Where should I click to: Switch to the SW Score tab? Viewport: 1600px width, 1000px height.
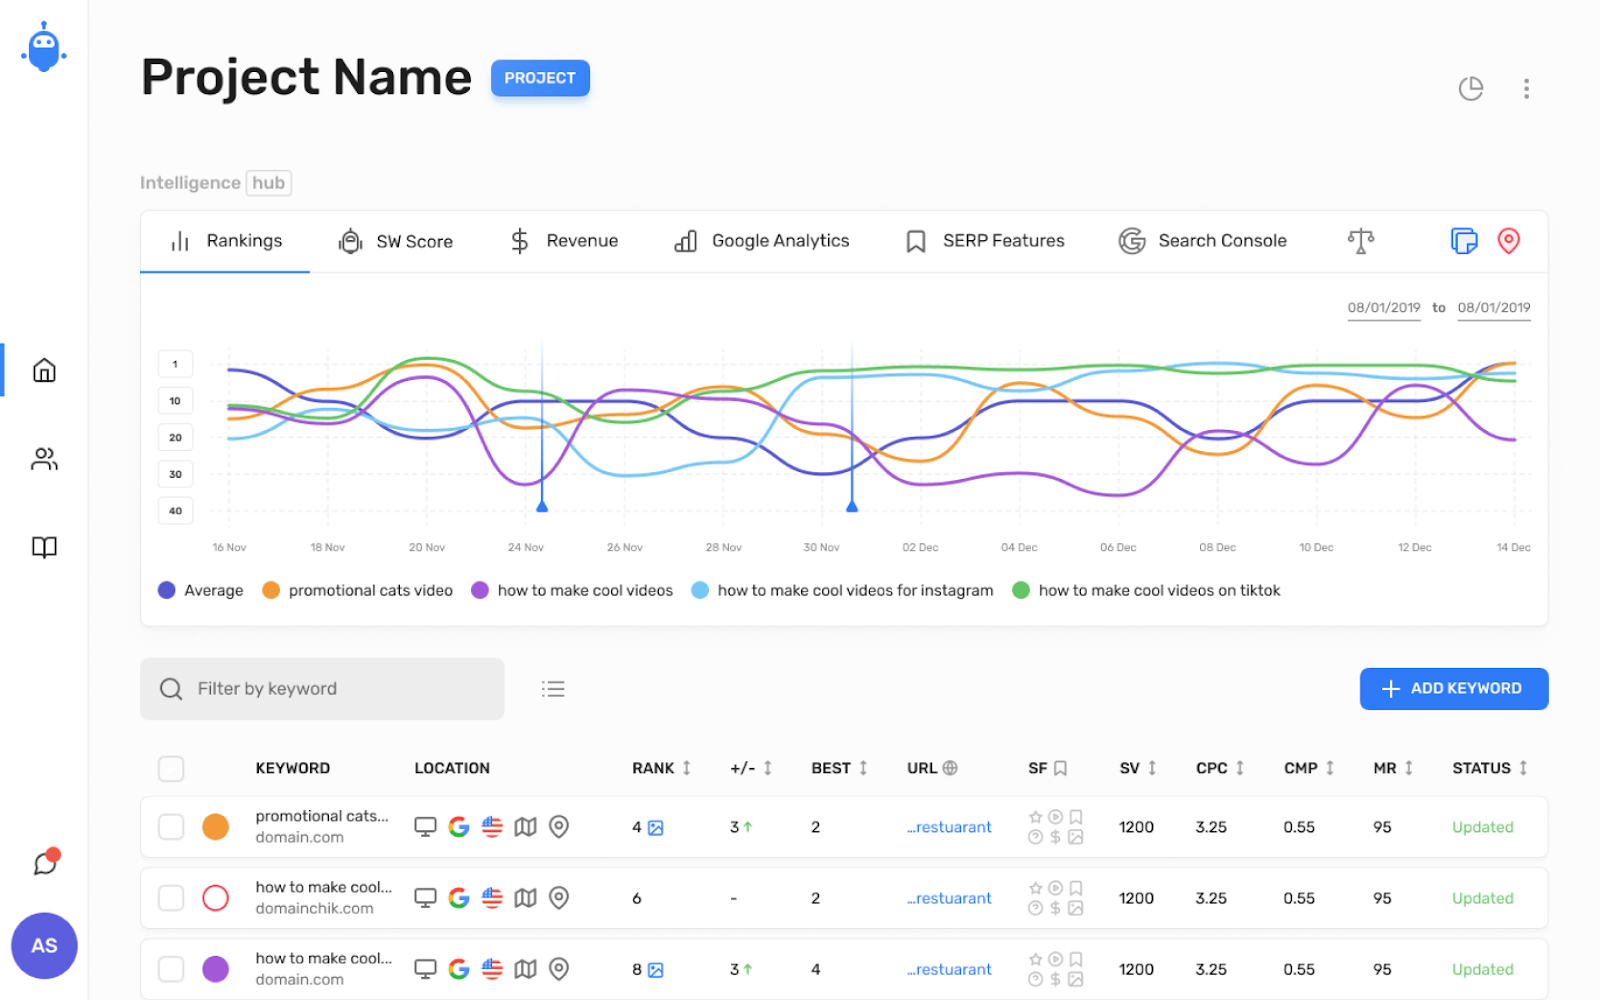point(396,241)
